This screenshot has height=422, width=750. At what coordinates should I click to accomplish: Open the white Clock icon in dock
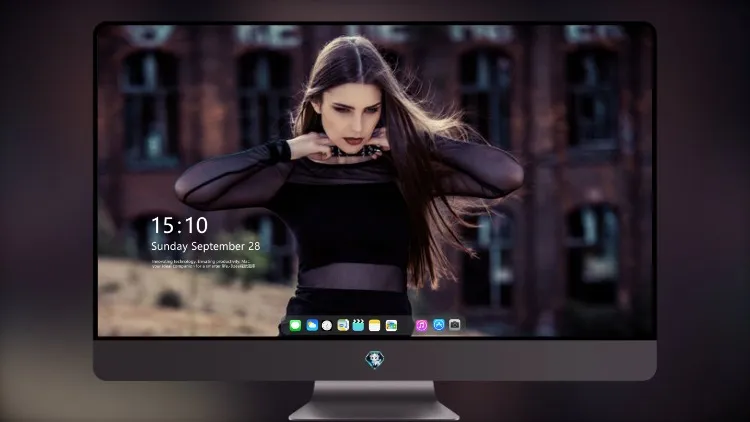tap(327, 325)
